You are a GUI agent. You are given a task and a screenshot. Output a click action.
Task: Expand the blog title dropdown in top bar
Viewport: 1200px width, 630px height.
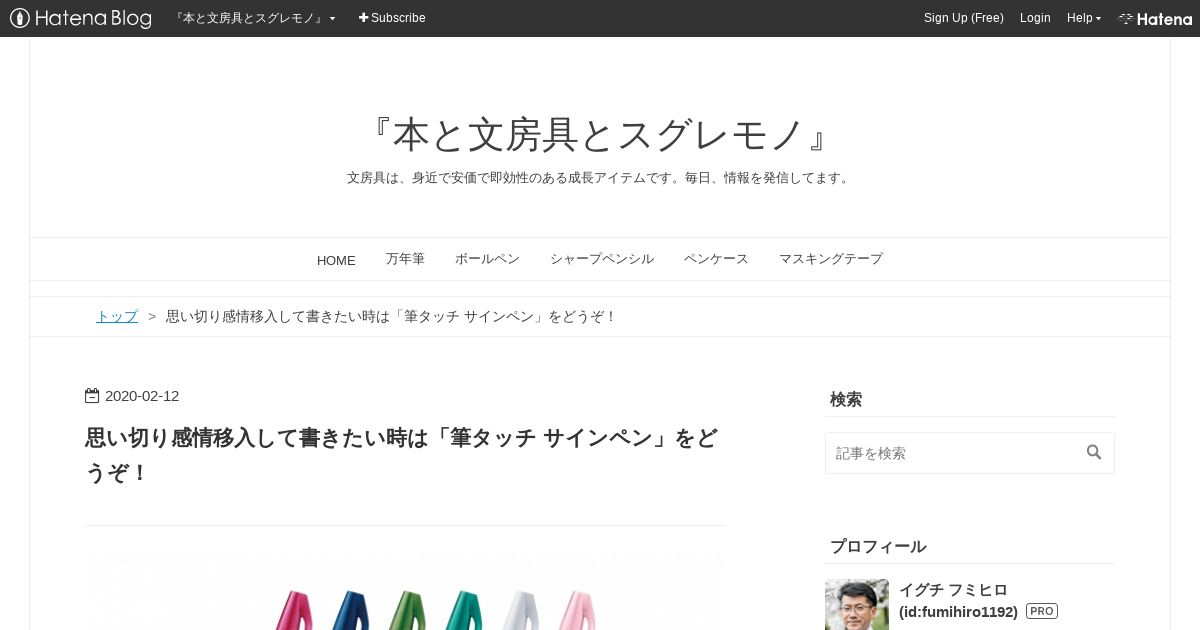[256, 18]
